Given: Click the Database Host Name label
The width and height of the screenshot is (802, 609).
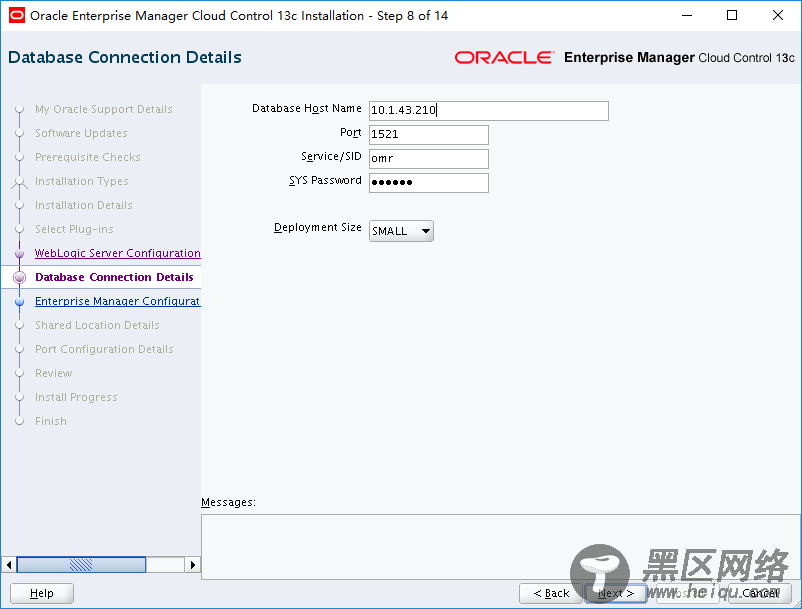Looking at the screenshot, I should click(307, 108).
